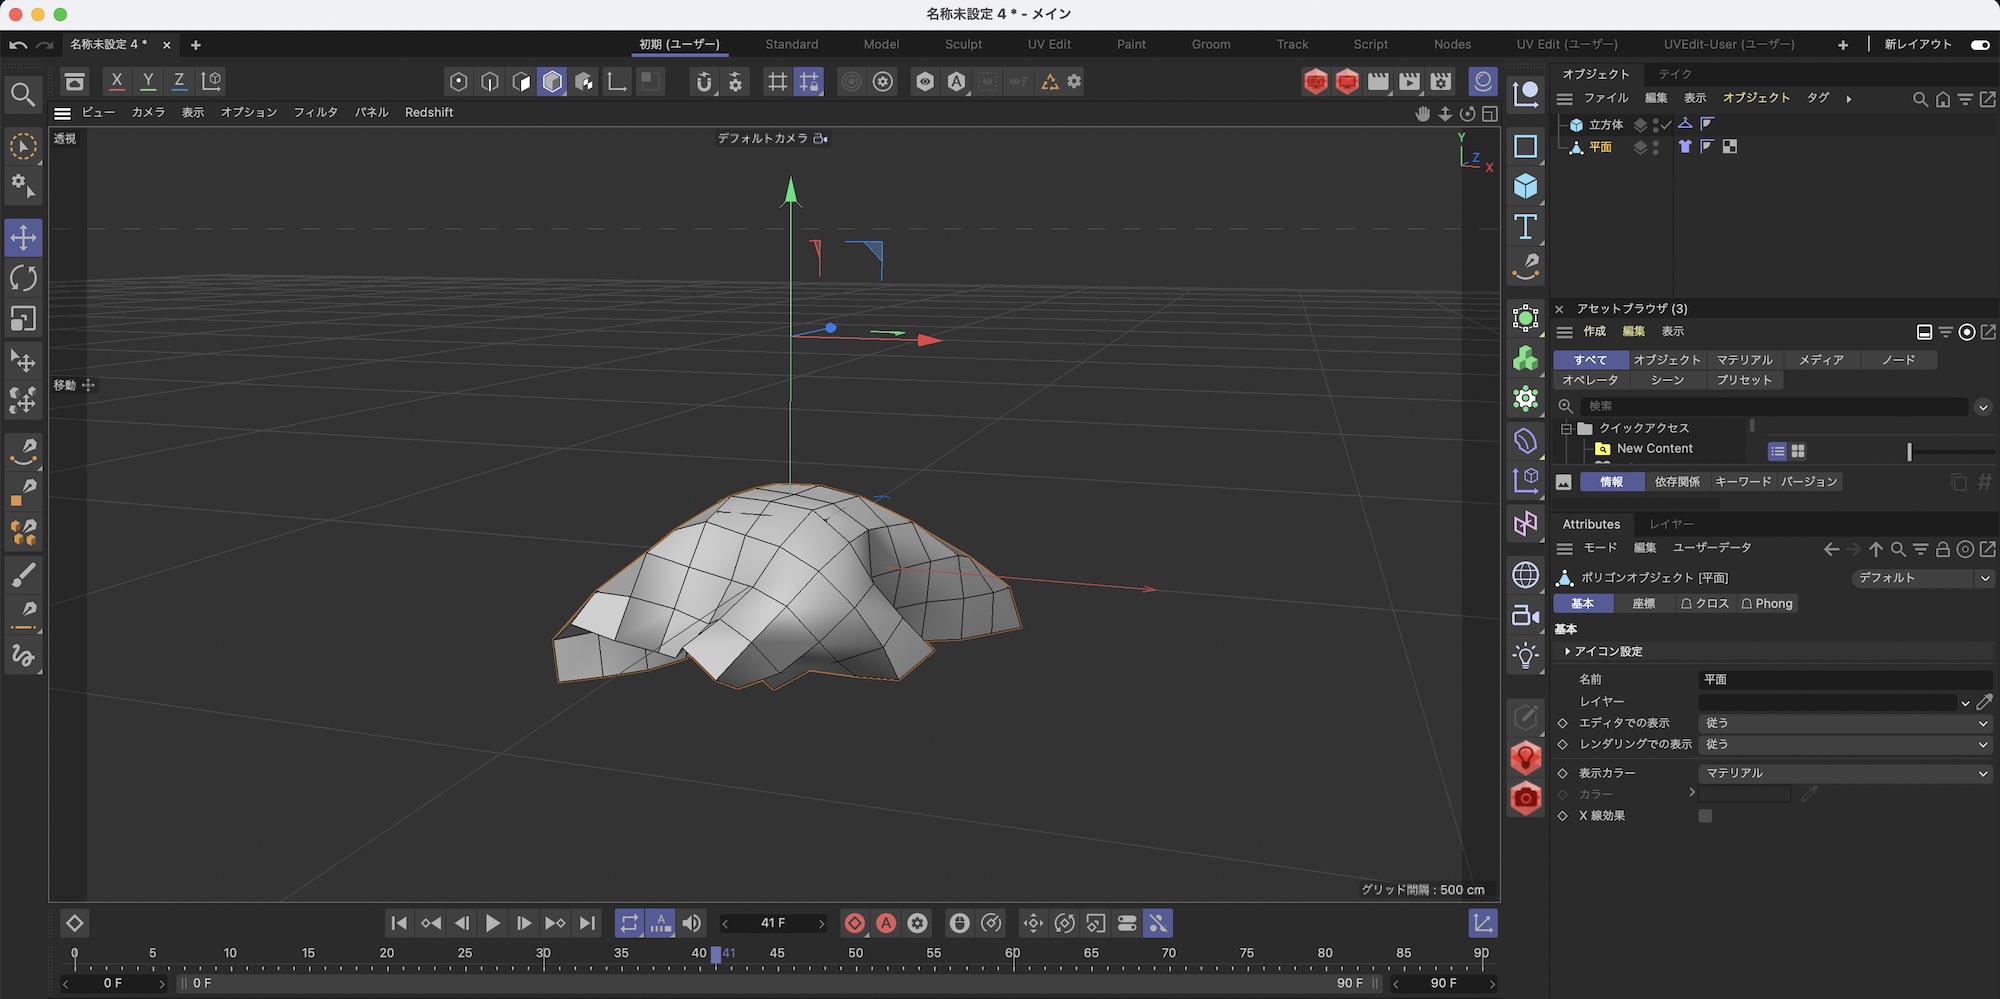
Task: Toggle the new layout switch
Action: coord(1979,45)
